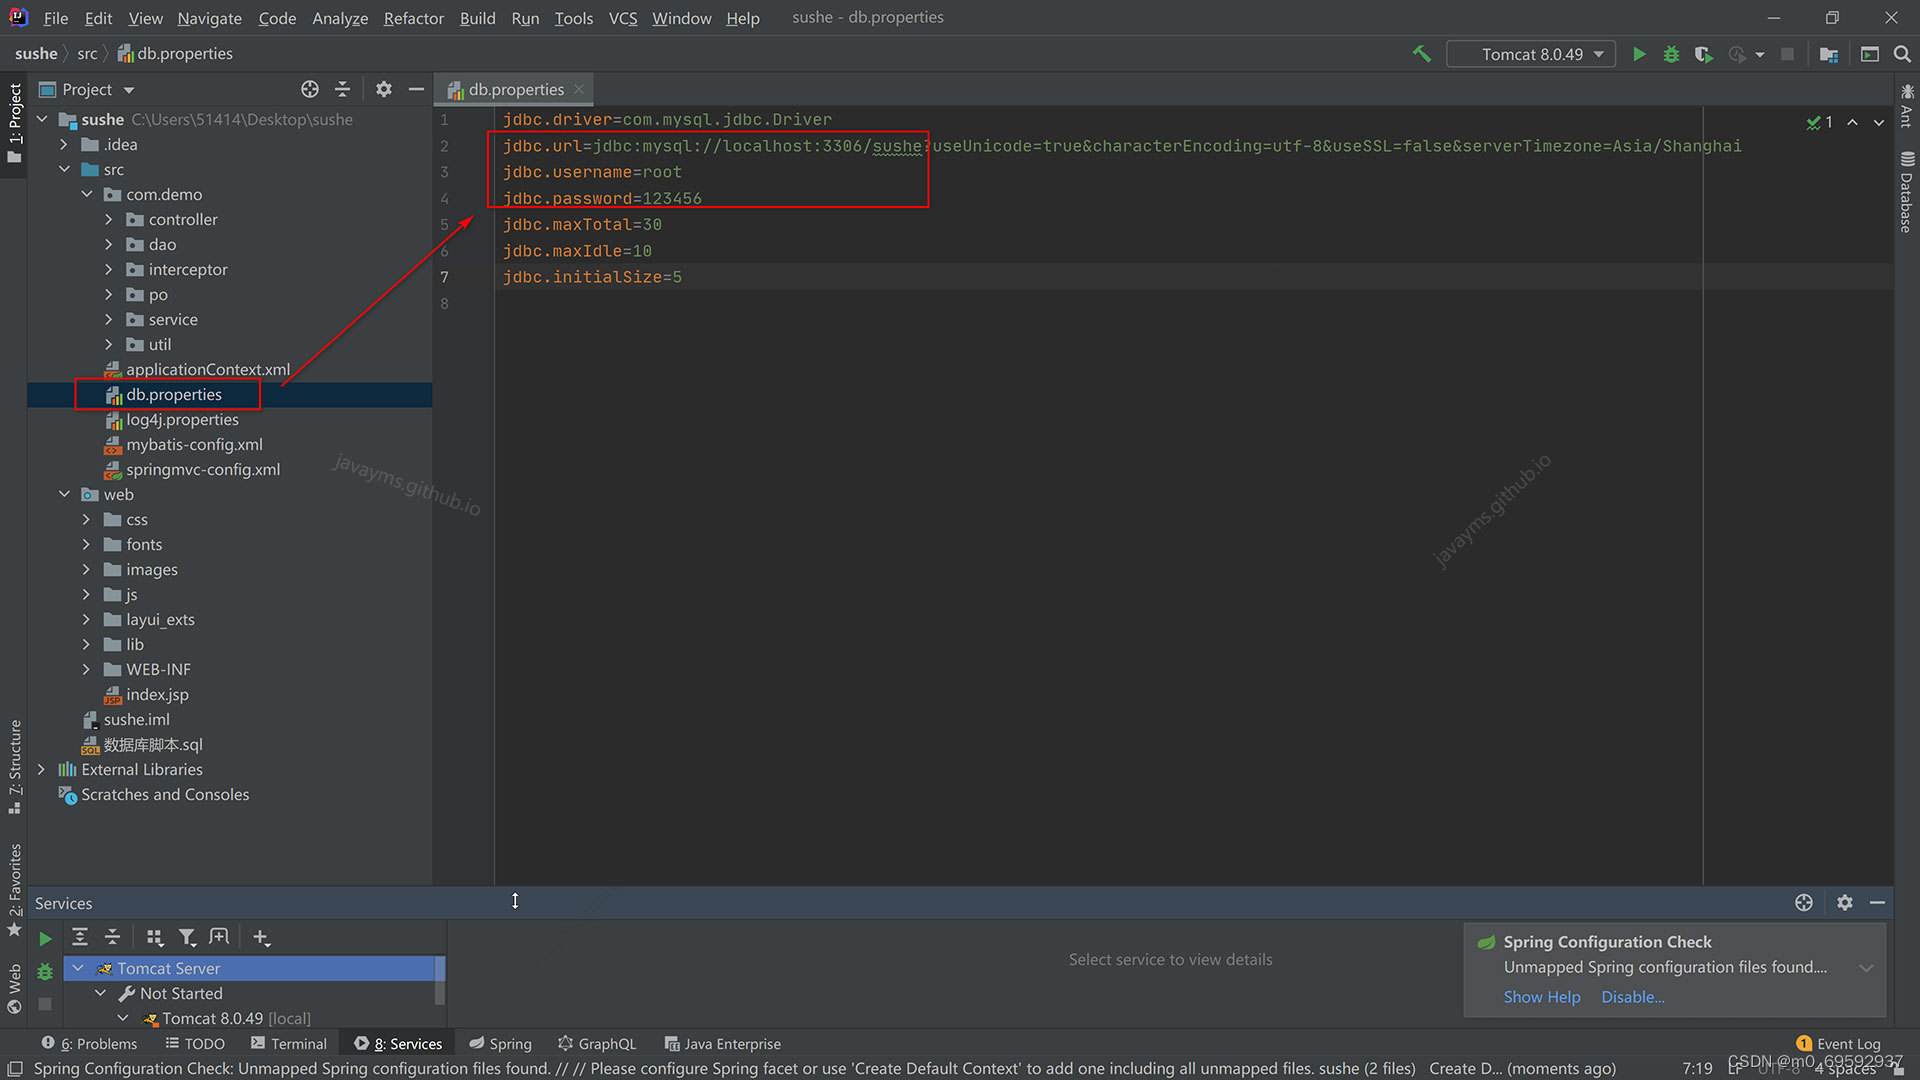
Task: Click the Disable... link in notification
Action: pos(1632,997)
